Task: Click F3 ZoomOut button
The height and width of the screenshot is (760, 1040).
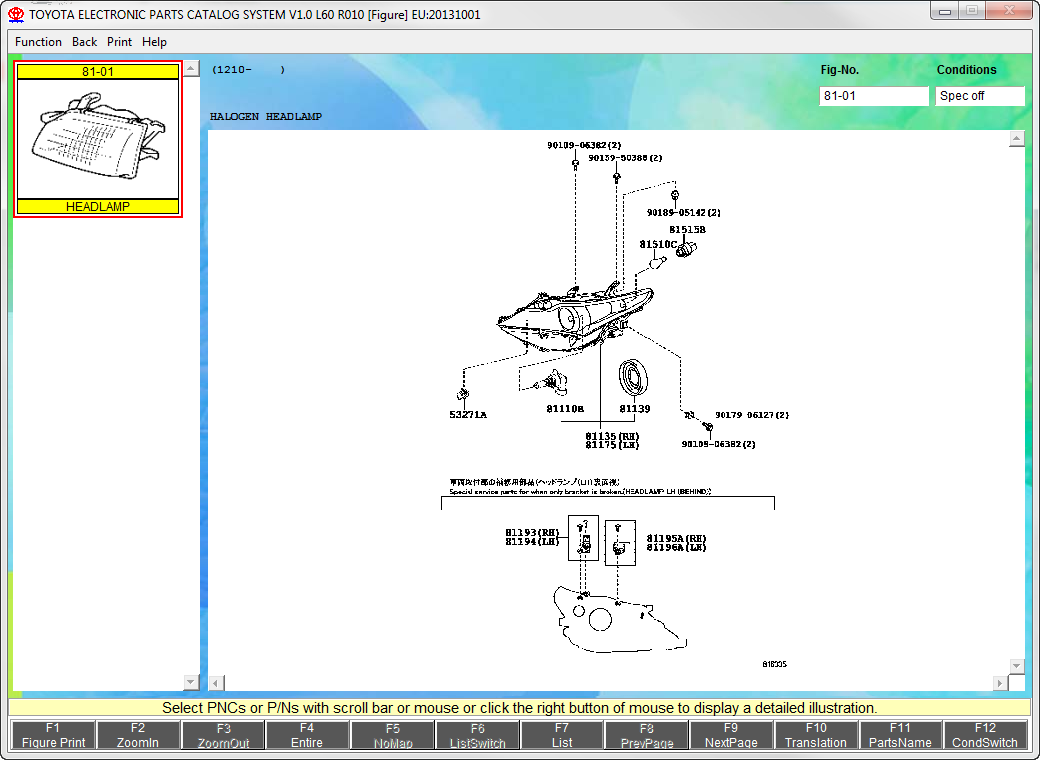Action: click(224, 735)
